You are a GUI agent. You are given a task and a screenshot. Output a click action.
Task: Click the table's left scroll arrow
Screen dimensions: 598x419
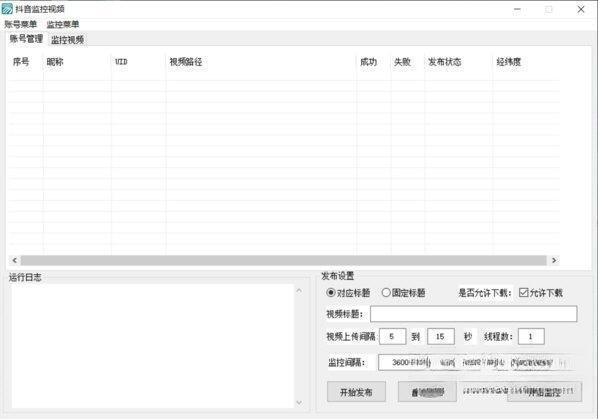click(14, 260)
